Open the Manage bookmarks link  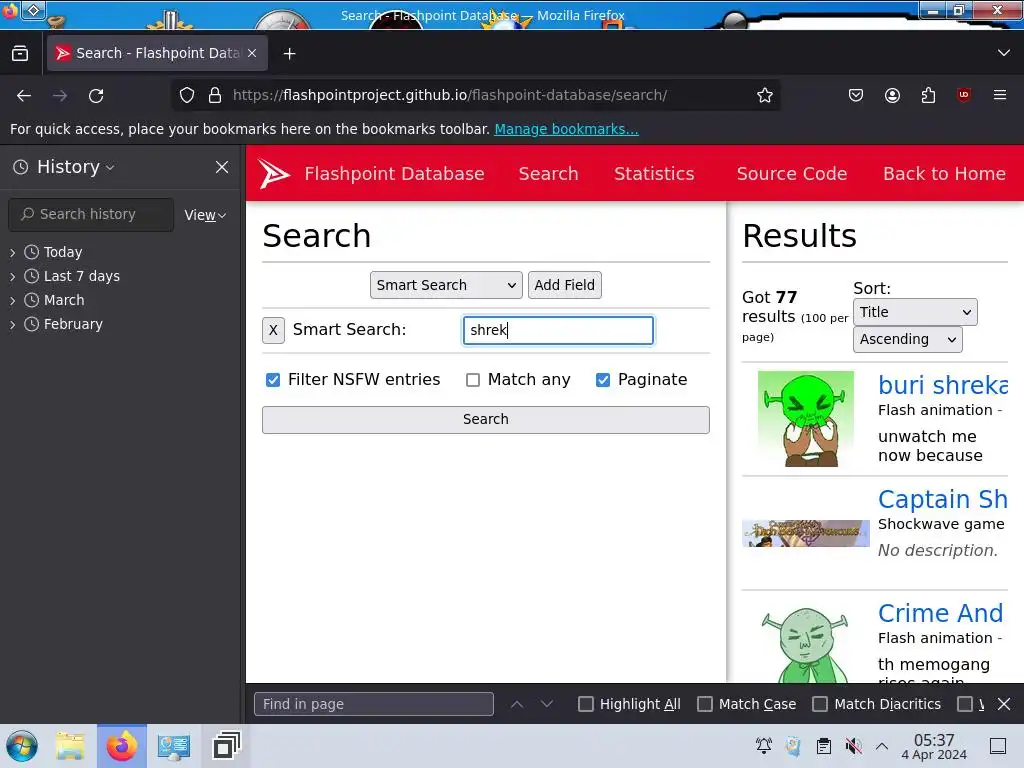tap(566, 129)
